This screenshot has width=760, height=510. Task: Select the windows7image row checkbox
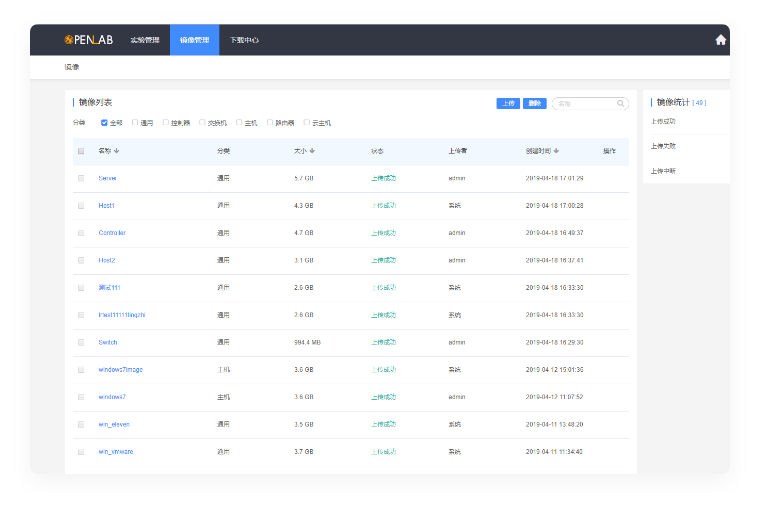point(81,369)
